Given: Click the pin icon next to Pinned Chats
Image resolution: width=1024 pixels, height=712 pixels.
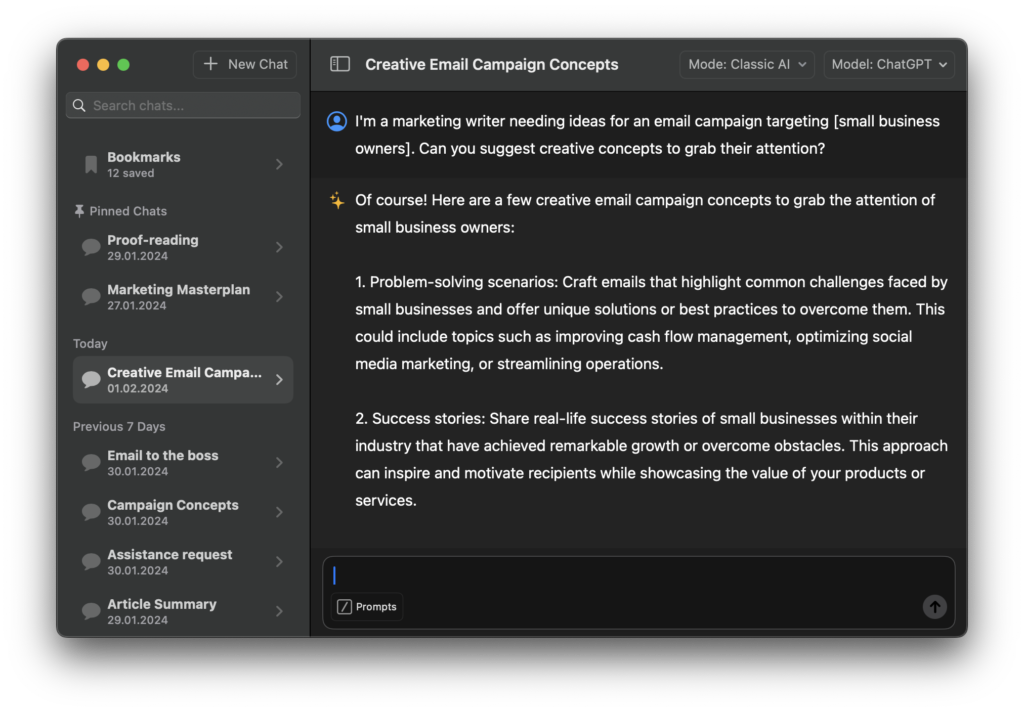Looking at the screenshot, I should [79, 211].
